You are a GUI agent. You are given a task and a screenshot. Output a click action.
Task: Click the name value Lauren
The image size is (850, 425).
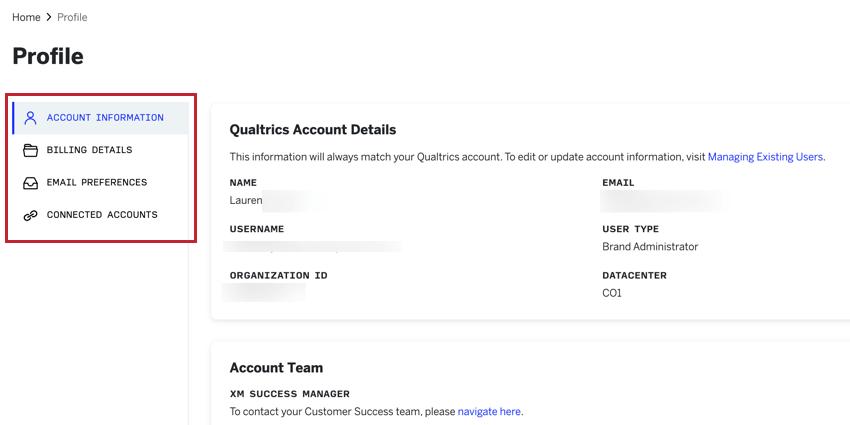(x=246, y=200)
